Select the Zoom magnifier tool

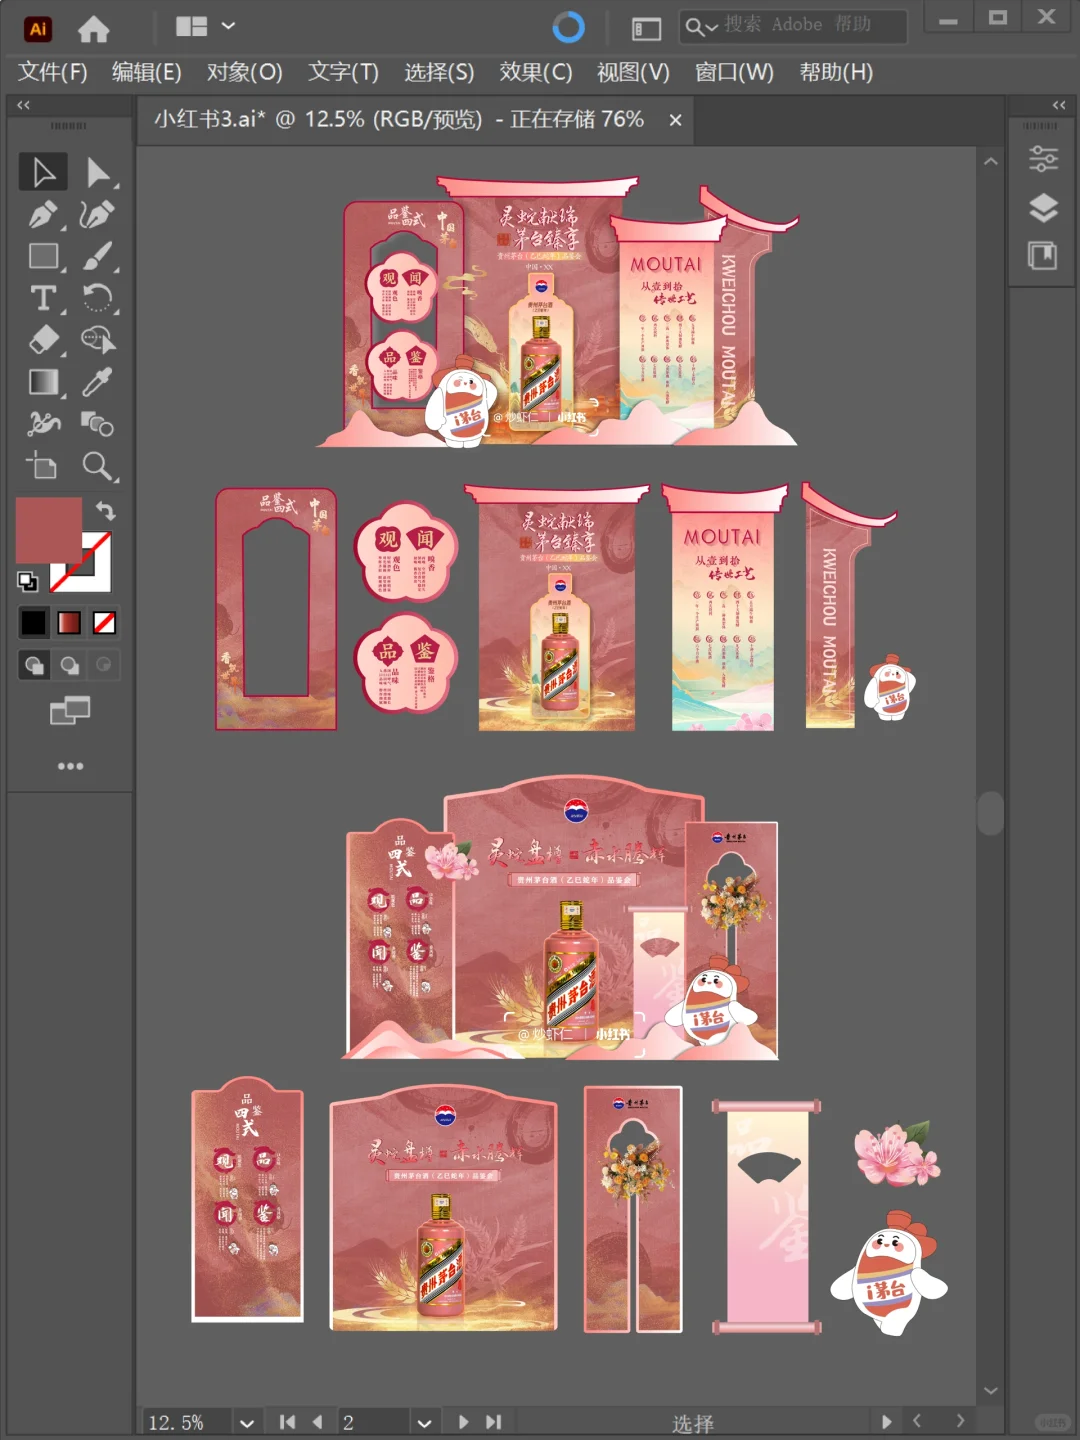98,466
